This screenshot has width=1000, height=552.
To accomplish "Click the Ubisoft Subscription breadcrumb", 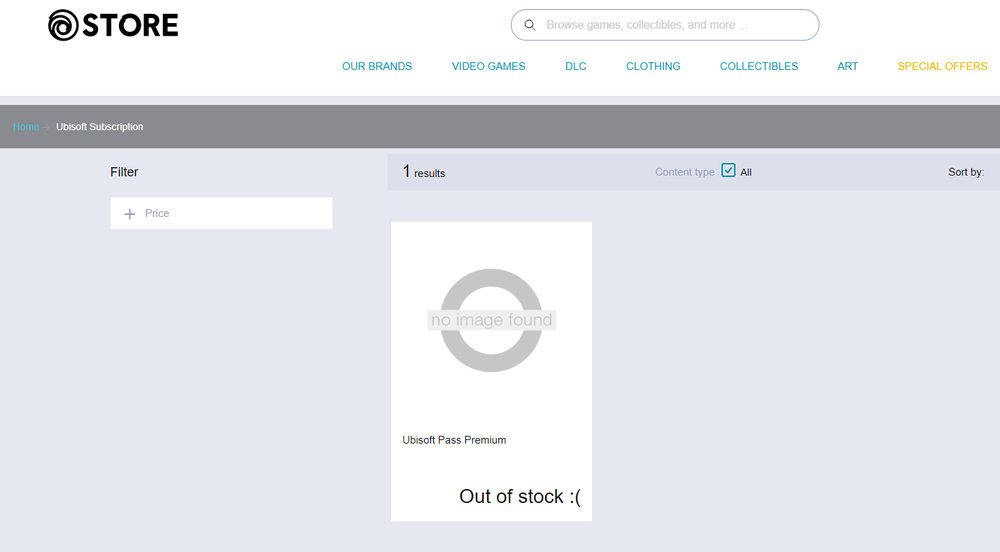I will [100, 127].
